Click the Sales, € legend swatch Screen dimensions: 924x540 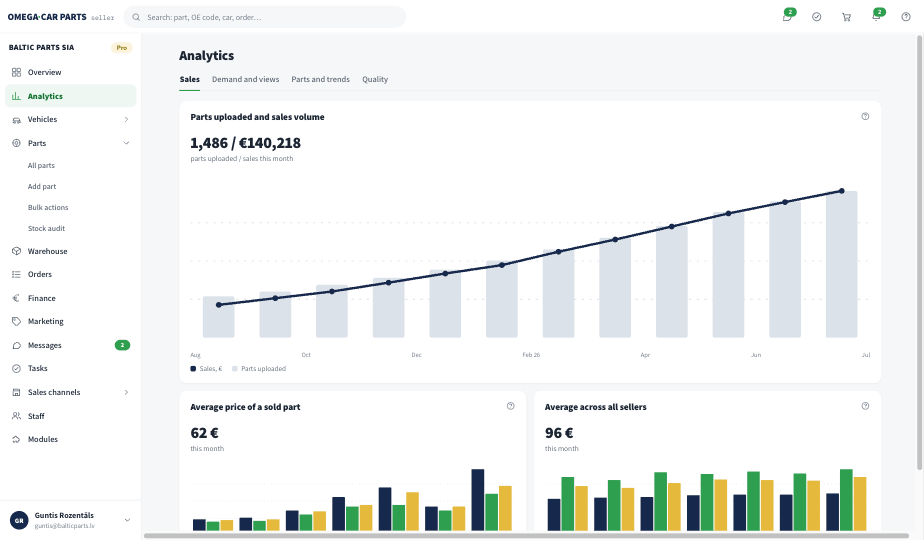[x=193, y=369]
